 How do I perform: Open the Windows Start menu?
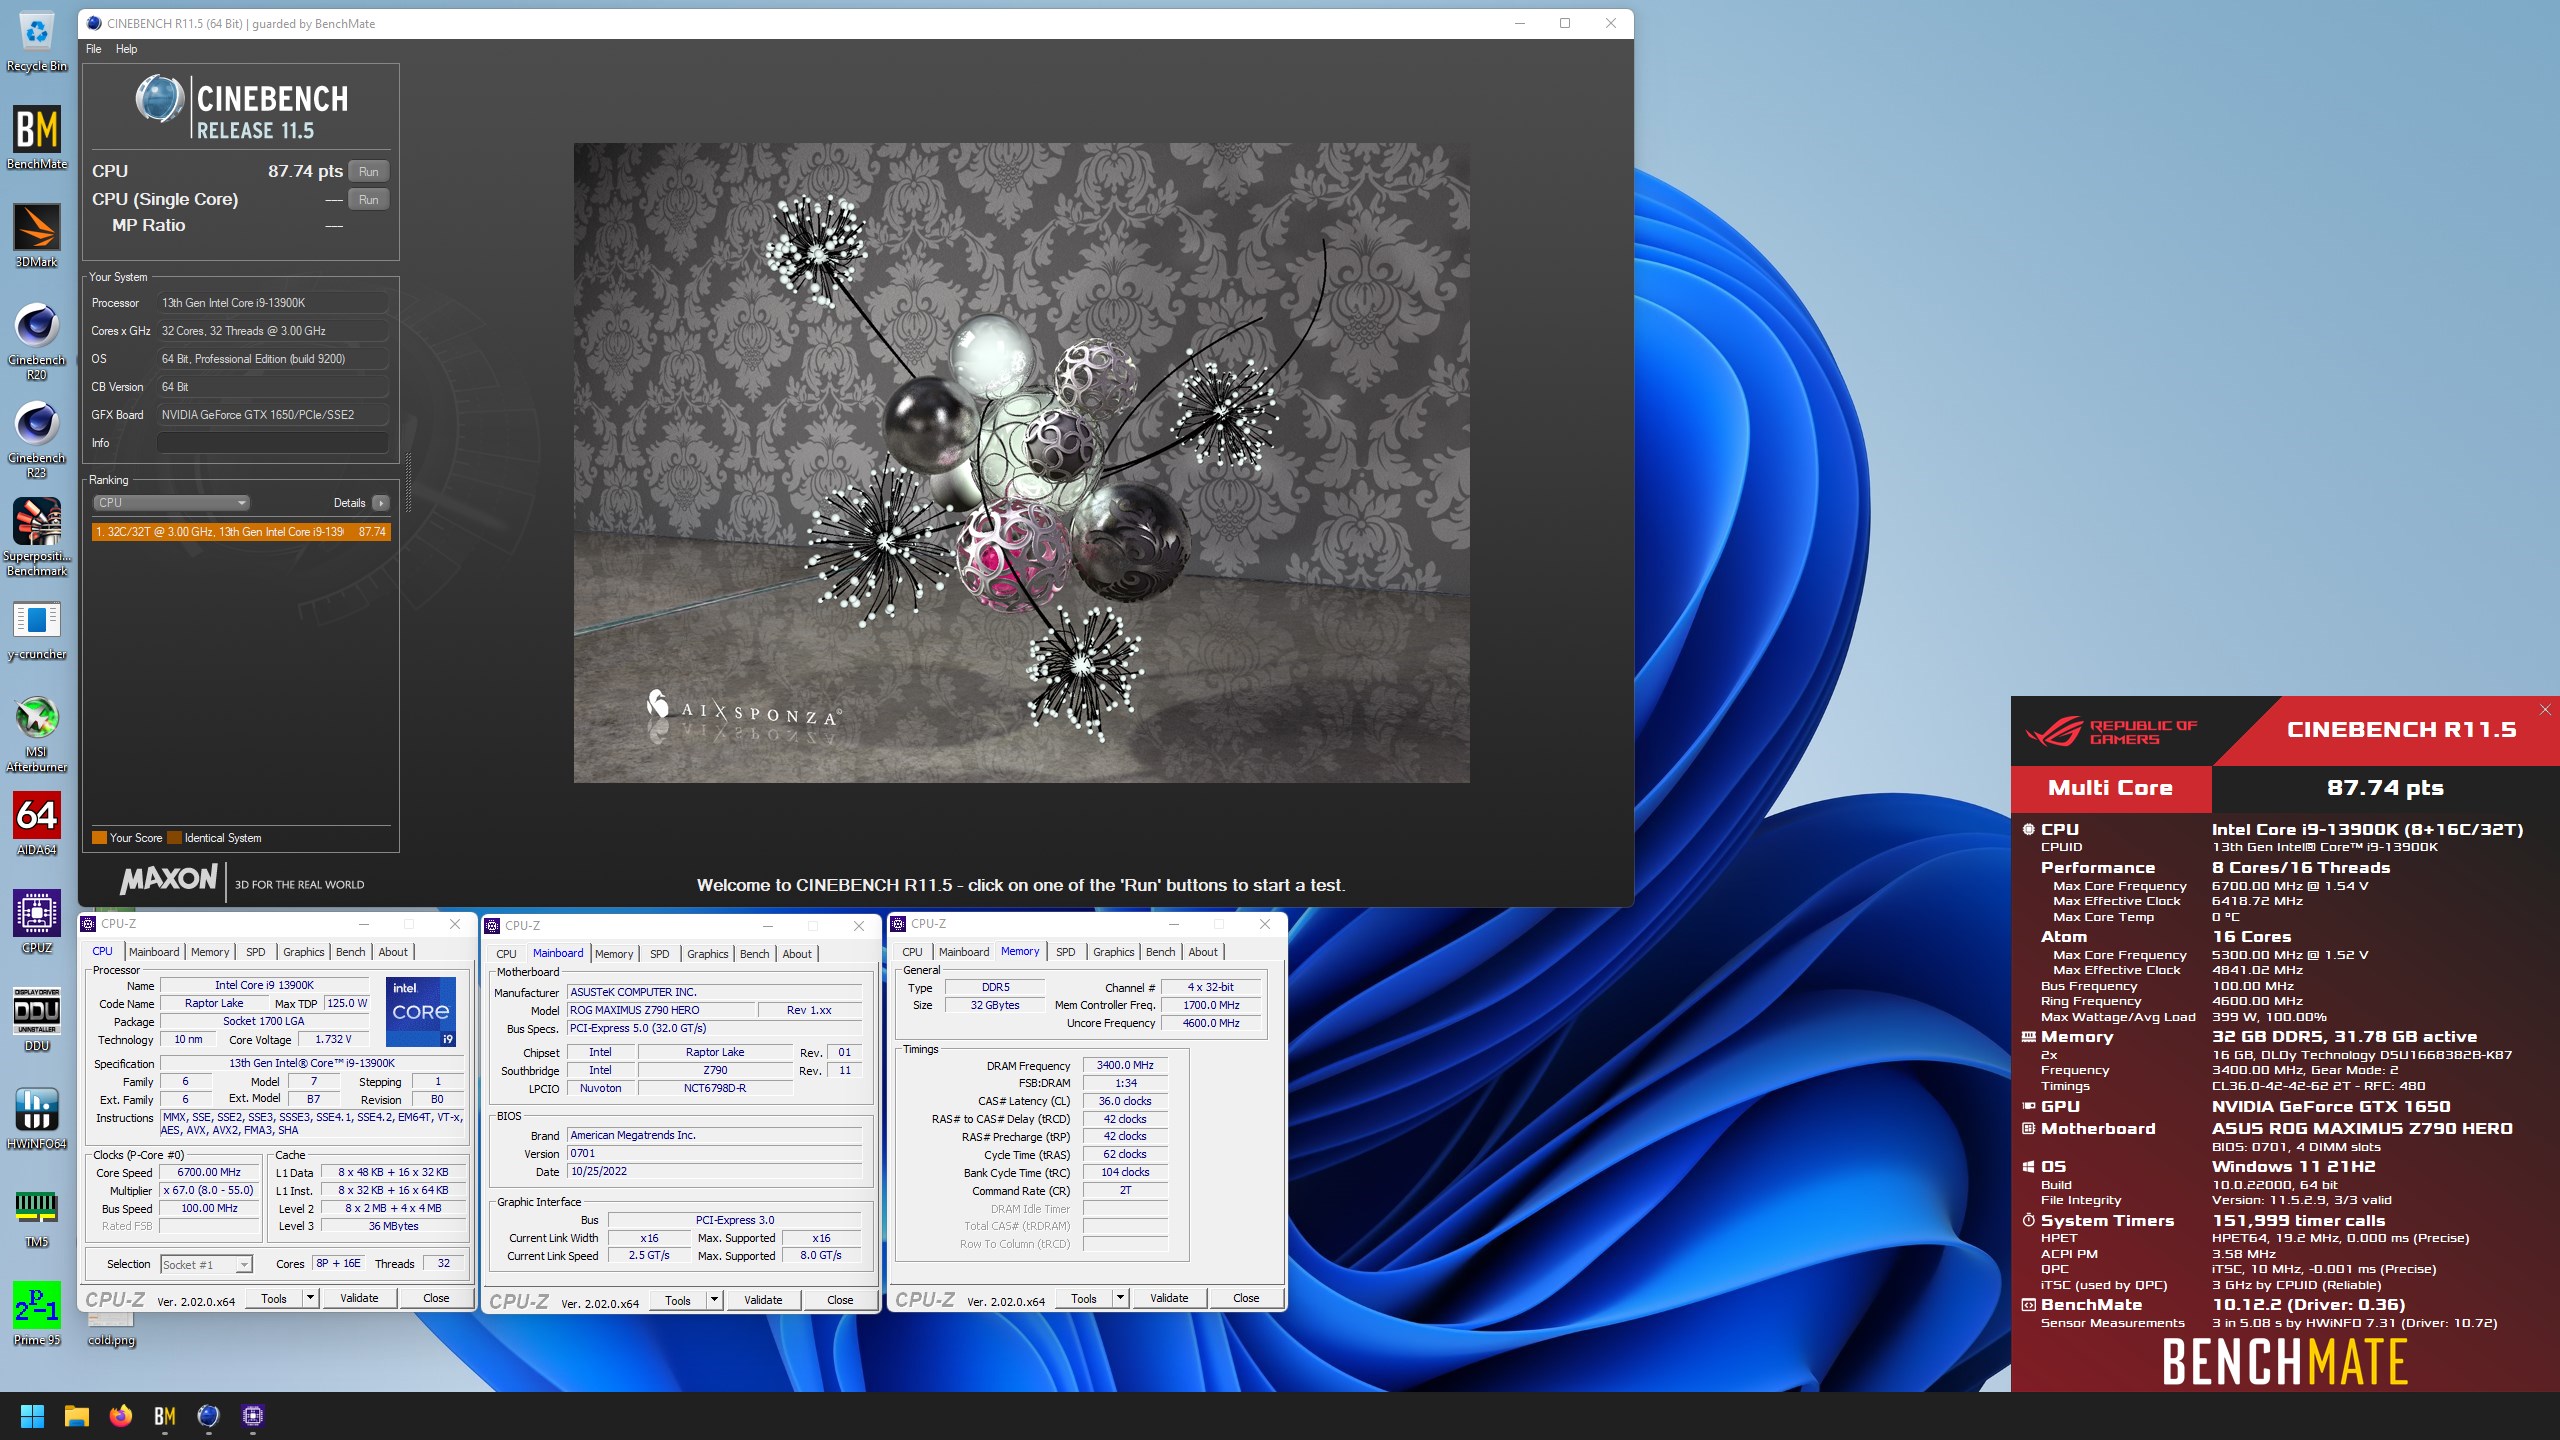point(32,1416)
